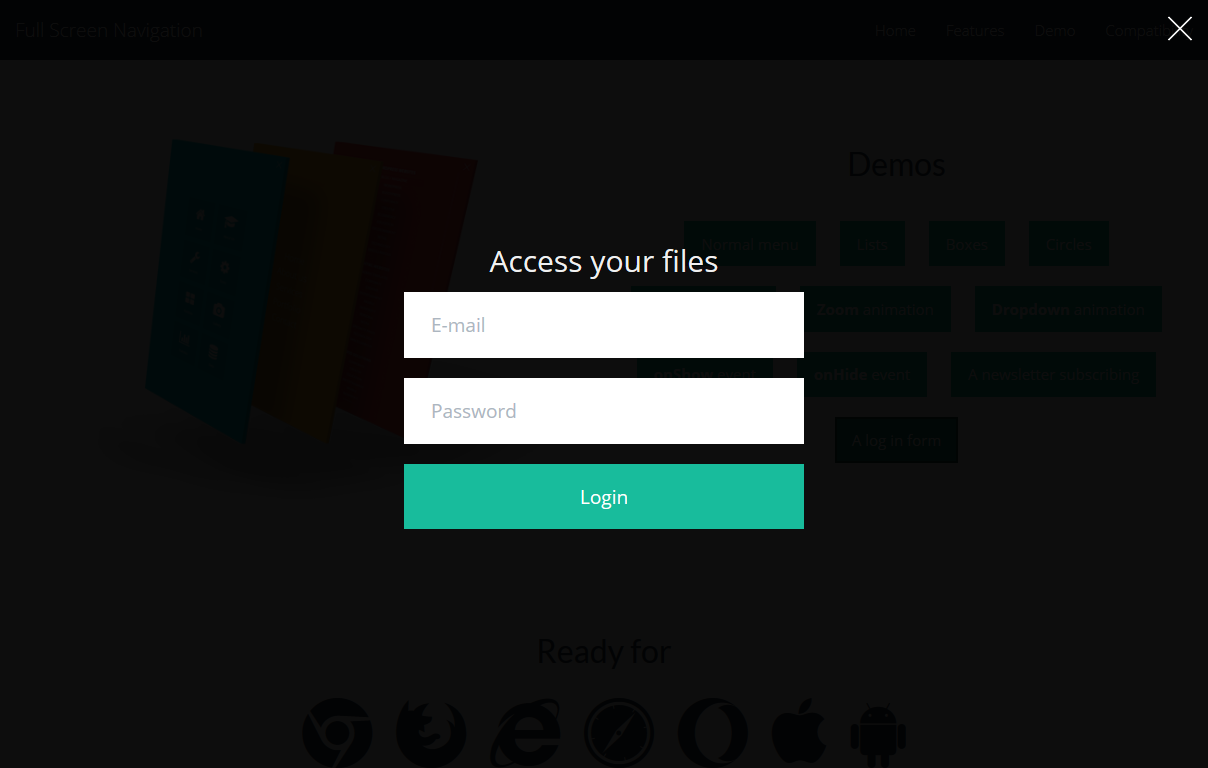Open the Home navigation link
1208x768 pixels.
coord(895,31)
